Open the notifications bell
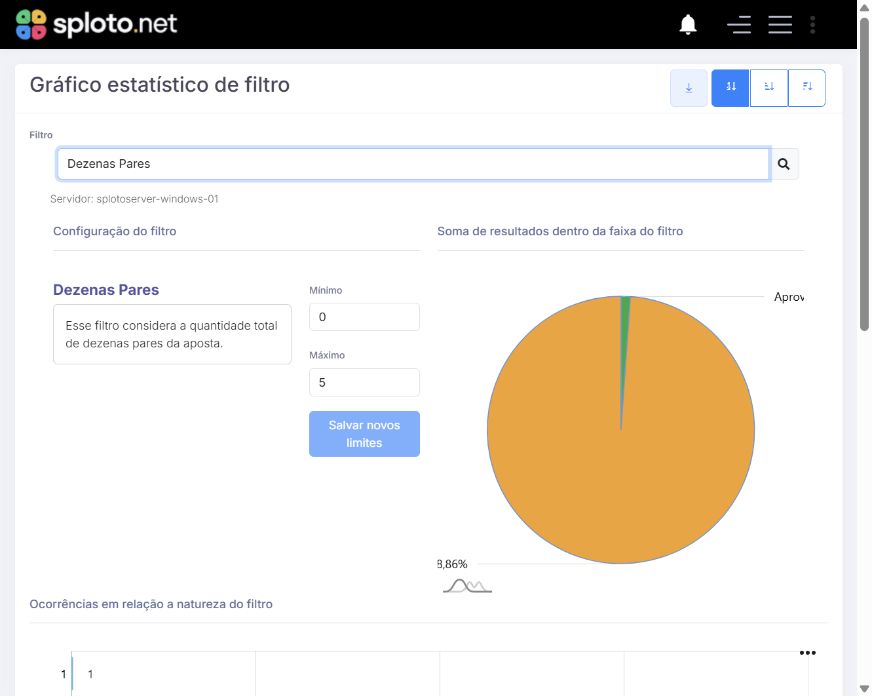Image resolution: width=872 pixels, height=696 pixels. pos(688,24)
